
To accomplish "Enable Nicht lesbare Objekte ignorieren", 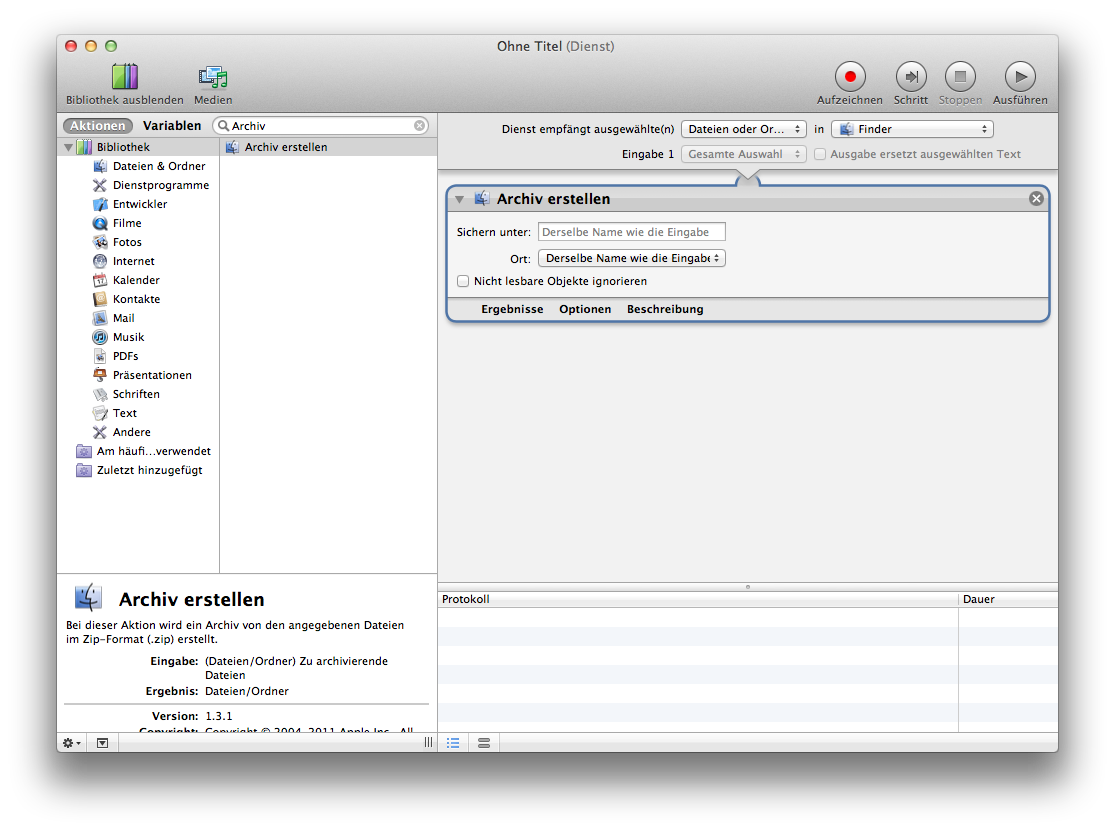I will click(463, 282).
